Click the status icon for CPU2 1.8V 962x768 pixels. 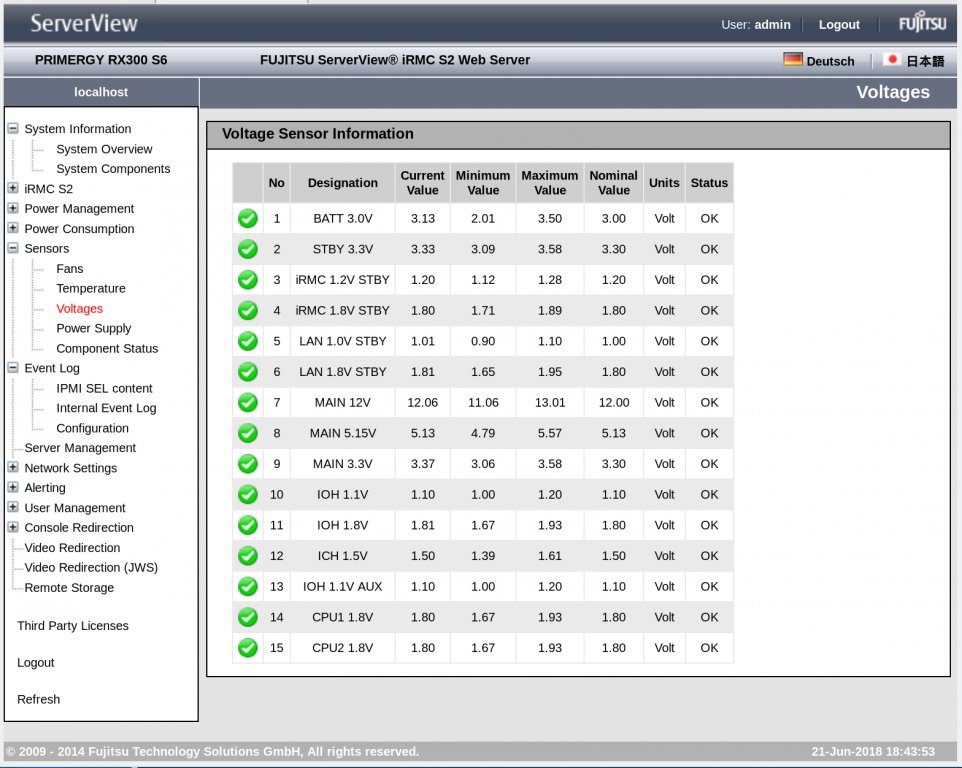click(x=248, y=648)
